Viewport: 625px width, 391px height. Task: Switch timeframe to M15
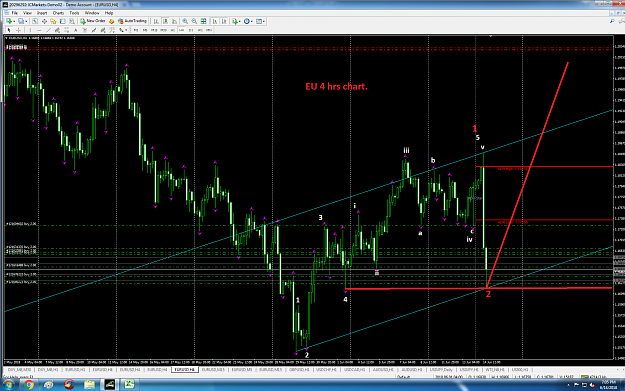coord(154,30)
